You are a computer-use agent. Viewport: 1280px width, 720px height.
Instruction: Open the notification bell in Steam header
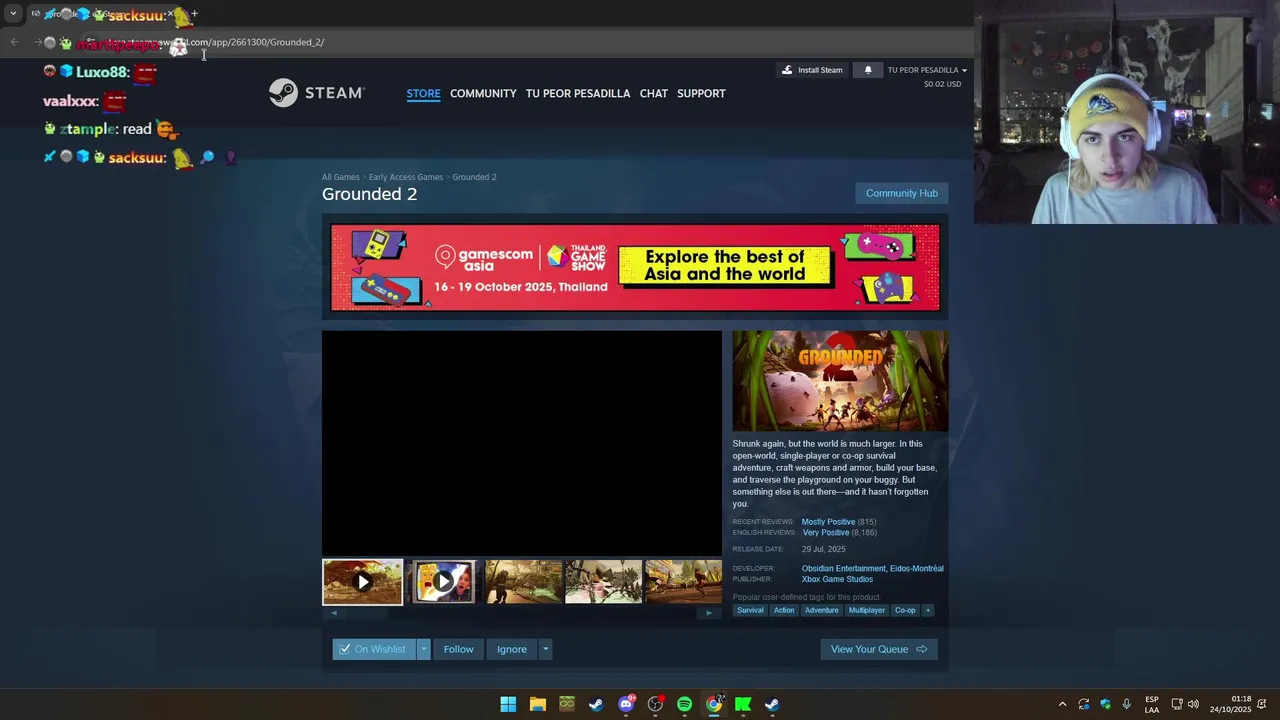coord(868,70)
